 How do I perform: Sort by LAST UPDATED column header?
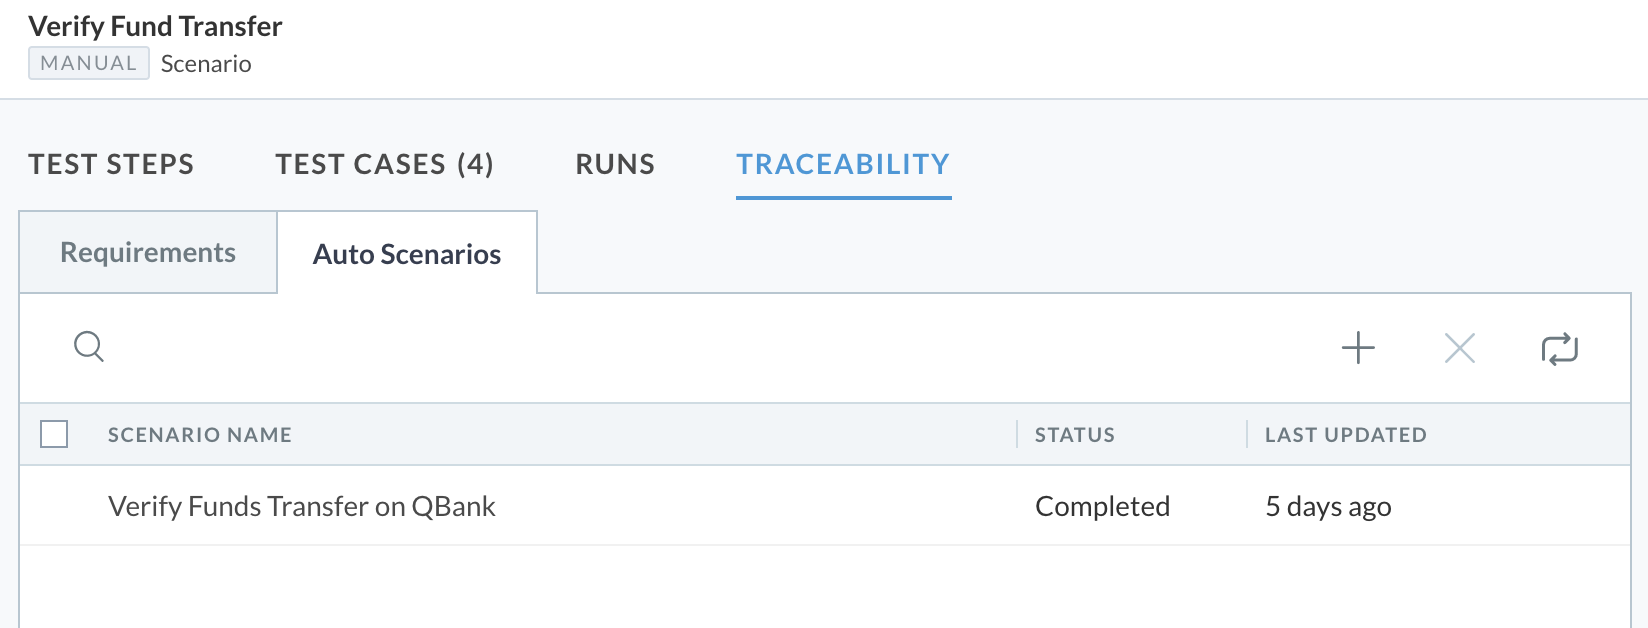click(x=1346, y=435)
